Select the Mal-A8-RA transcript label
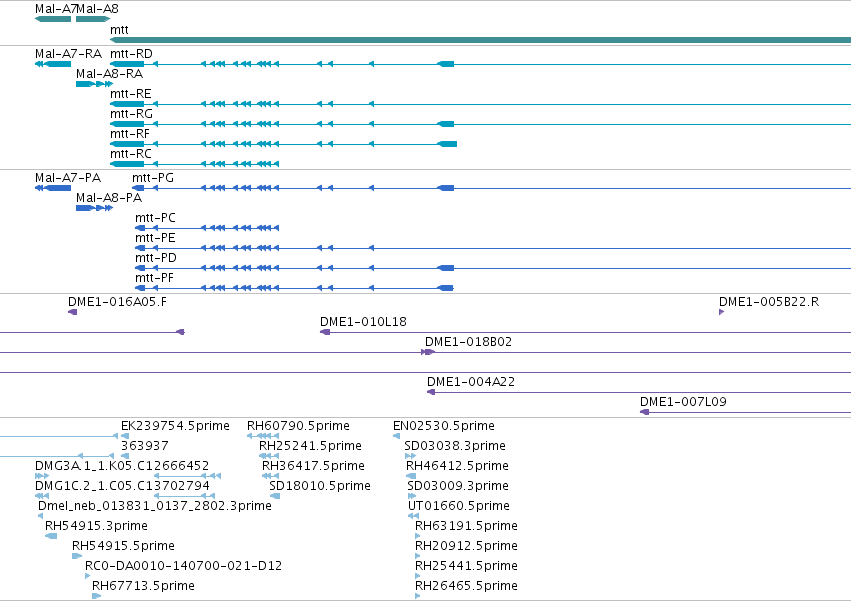The image size is (851, 601). pos(109,74)
